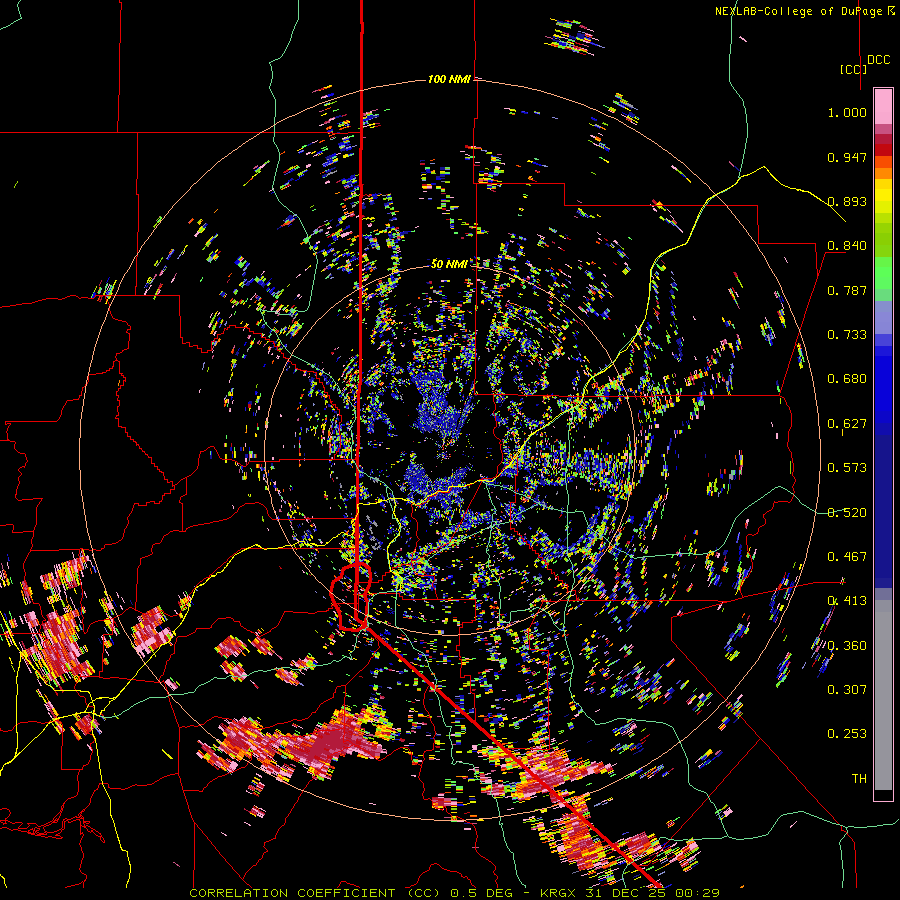Click the KRGX station identifier in caption
The width and height of the screenshot is (900, 900).
pyautogui.click(x=559, y=893)
